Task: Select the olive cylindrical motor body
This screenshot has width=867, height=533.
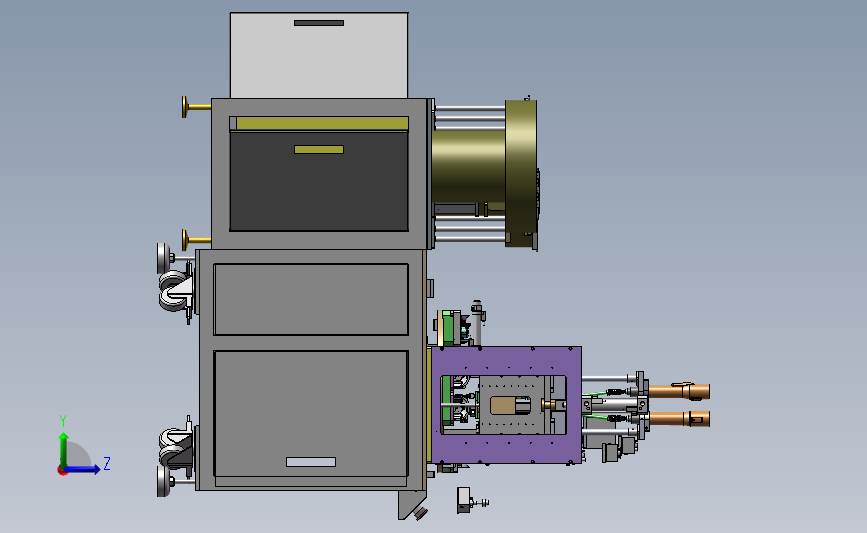Action: click(468, 166)
